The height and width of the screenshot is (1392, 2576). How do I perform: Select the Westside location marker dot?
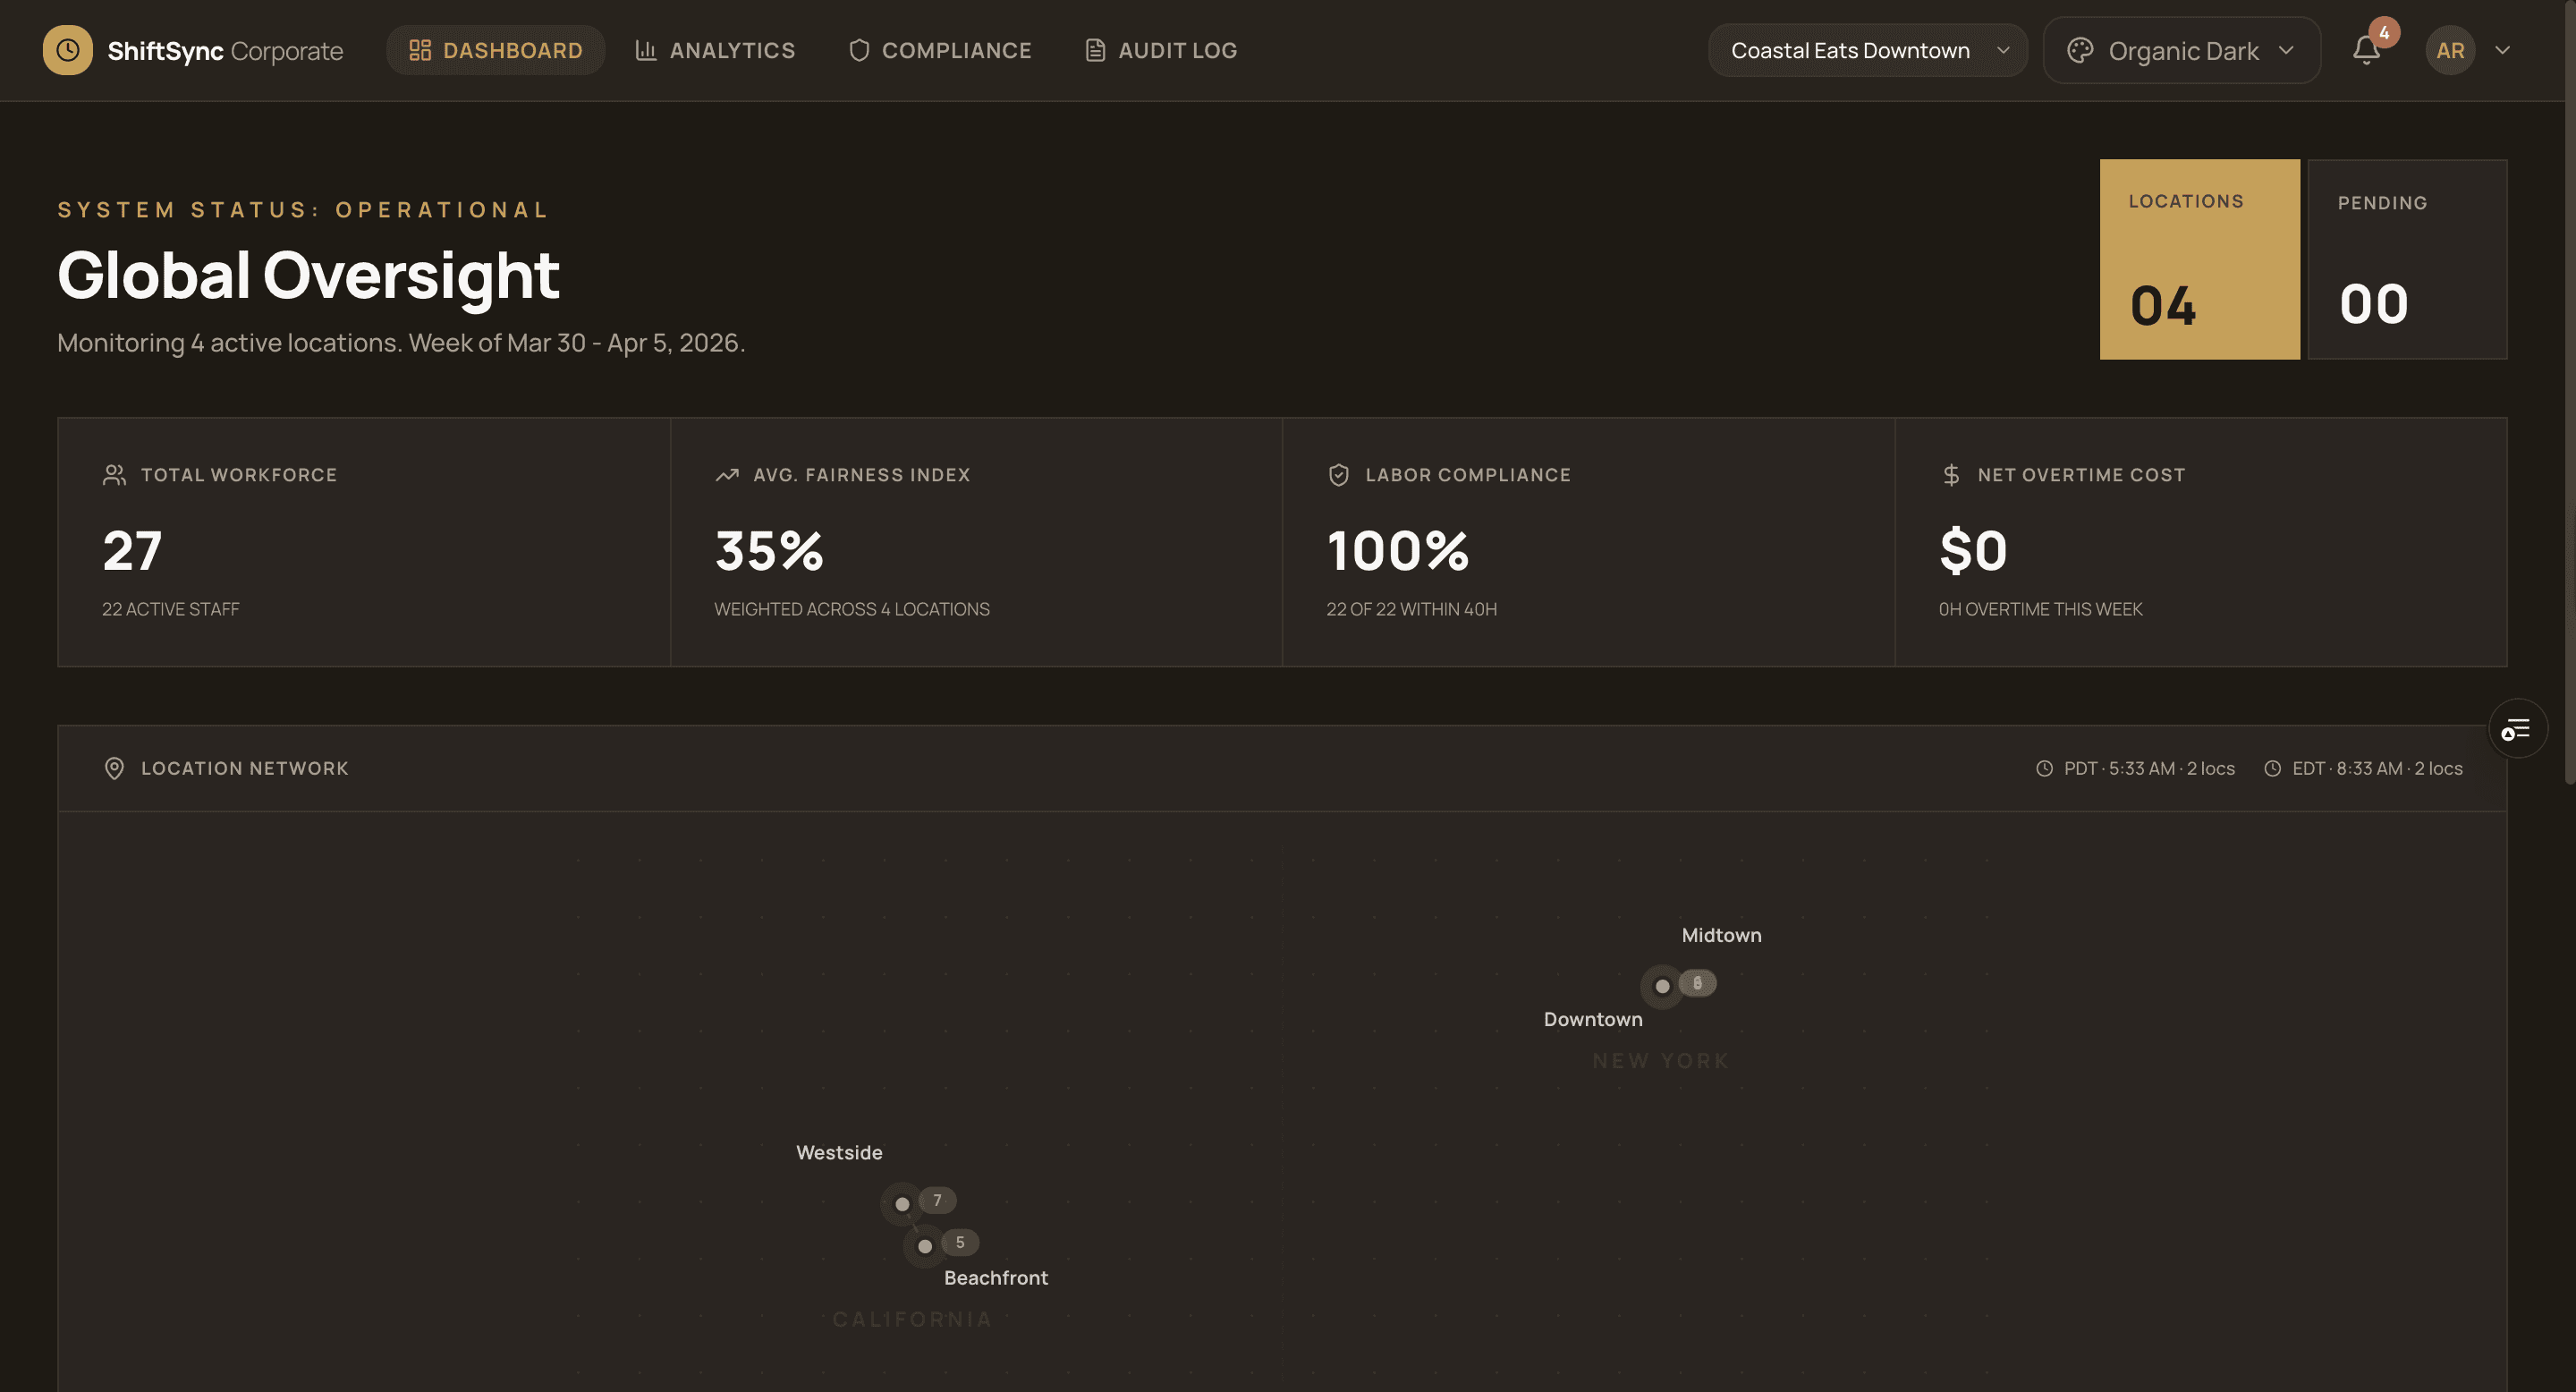[x=903, y=1203]
